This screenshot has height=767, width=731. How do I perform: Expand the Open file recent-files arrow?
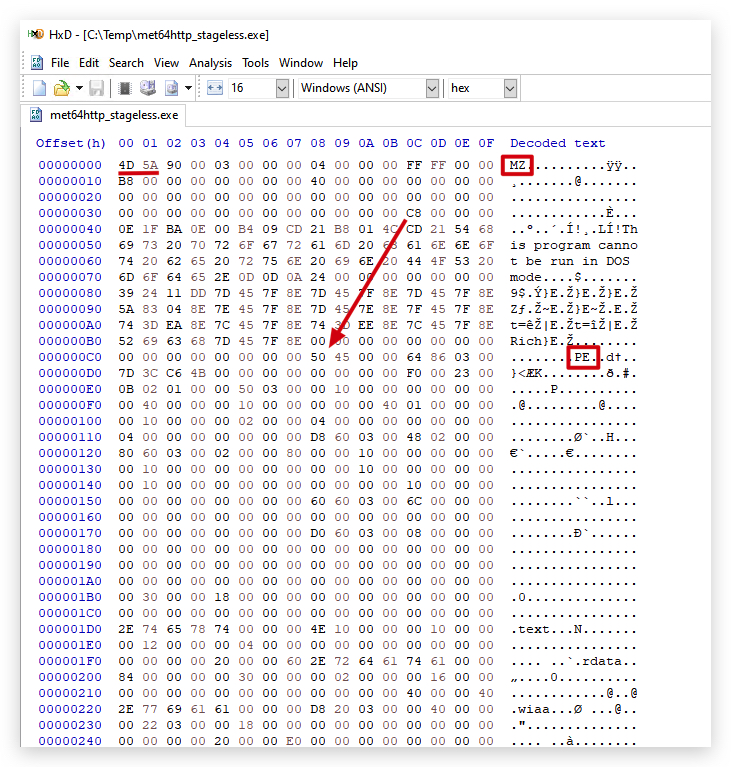[x=79, y=88]
